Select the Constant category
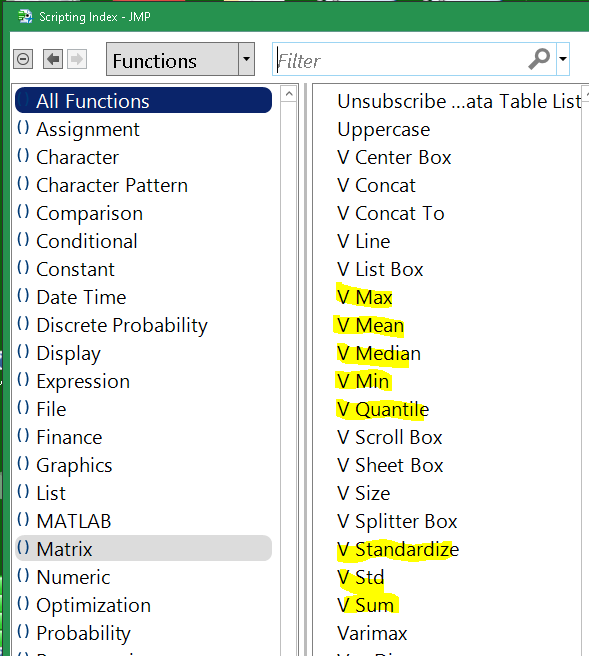589x656 pixels. [x=75, y=269]
